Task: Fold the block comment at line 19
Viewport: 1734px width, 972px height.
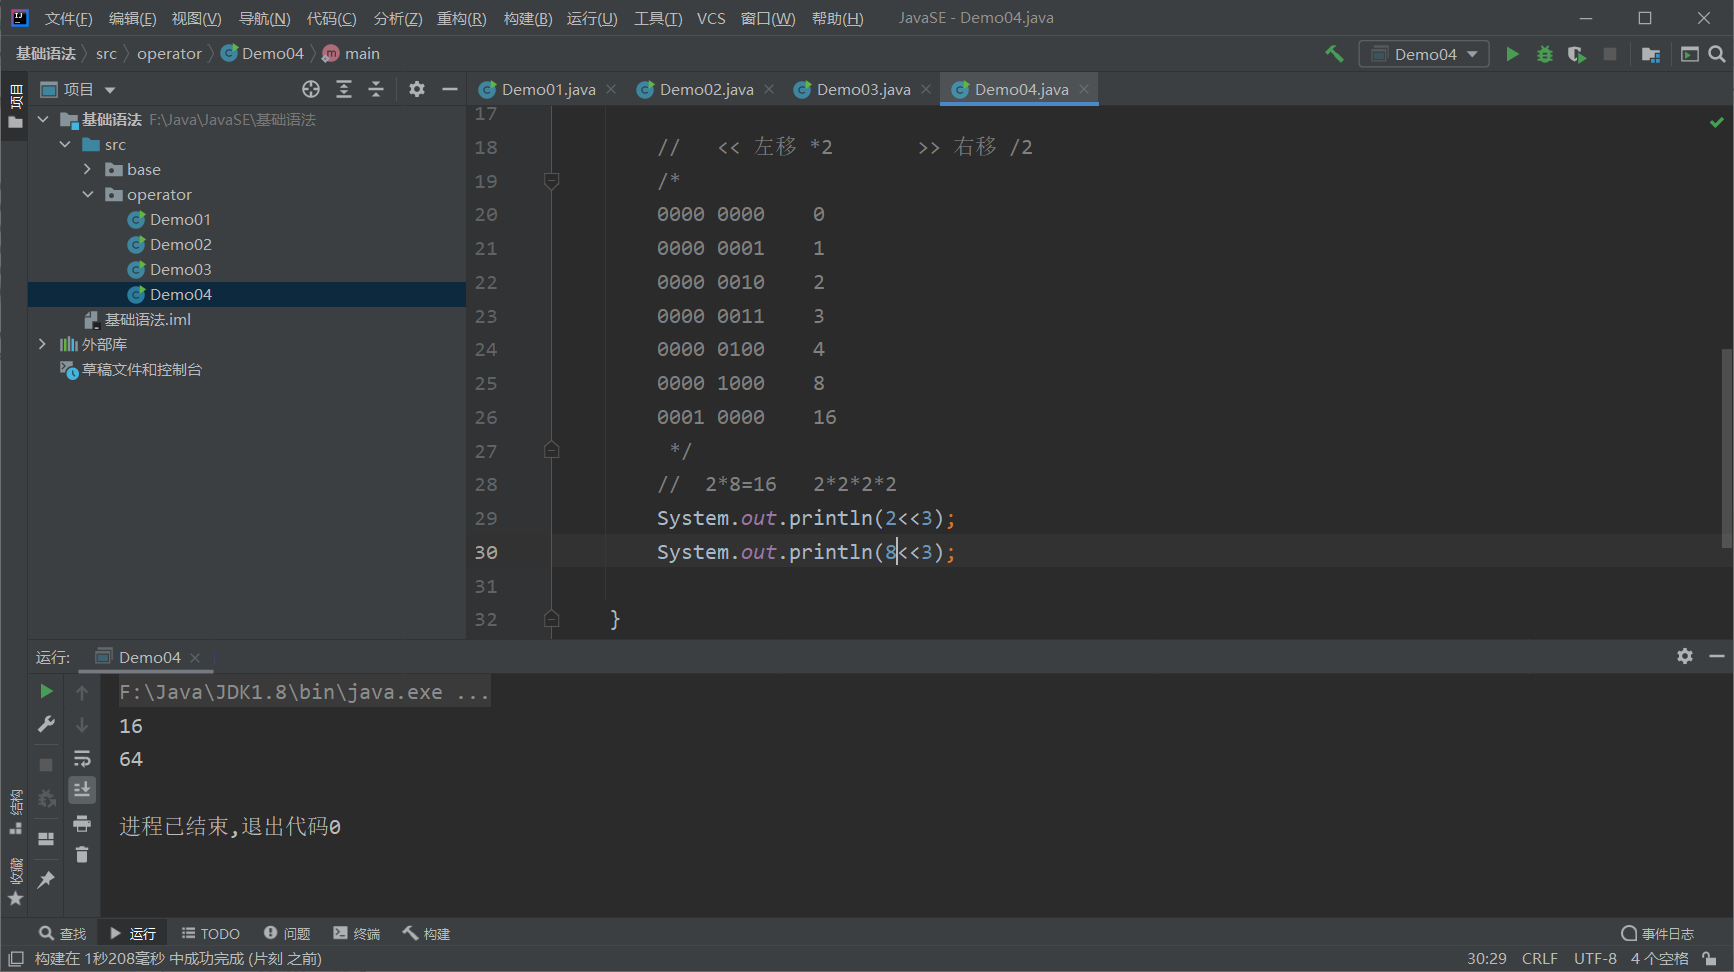Action: [x=551, y=181]
